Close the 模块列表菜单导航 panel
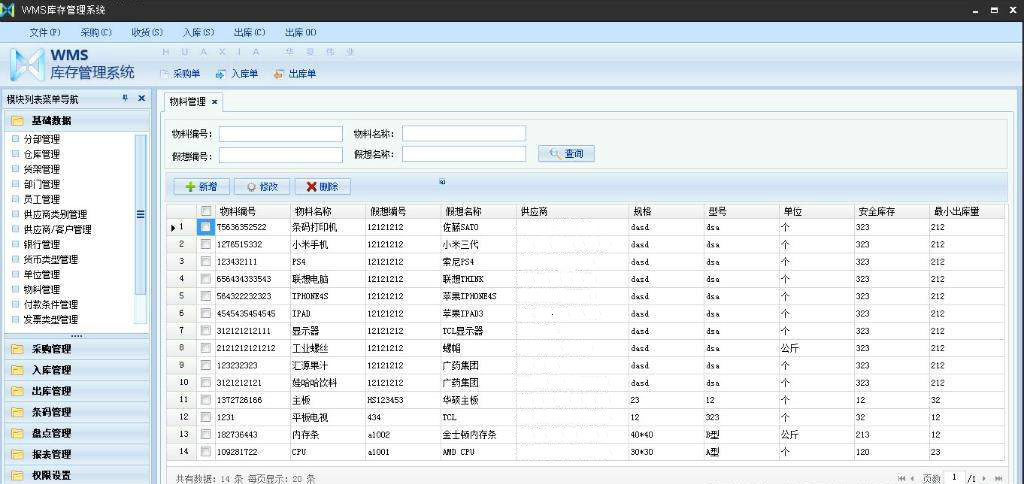This screenshot has height=484, width=1024. click(x=141, y=98)
